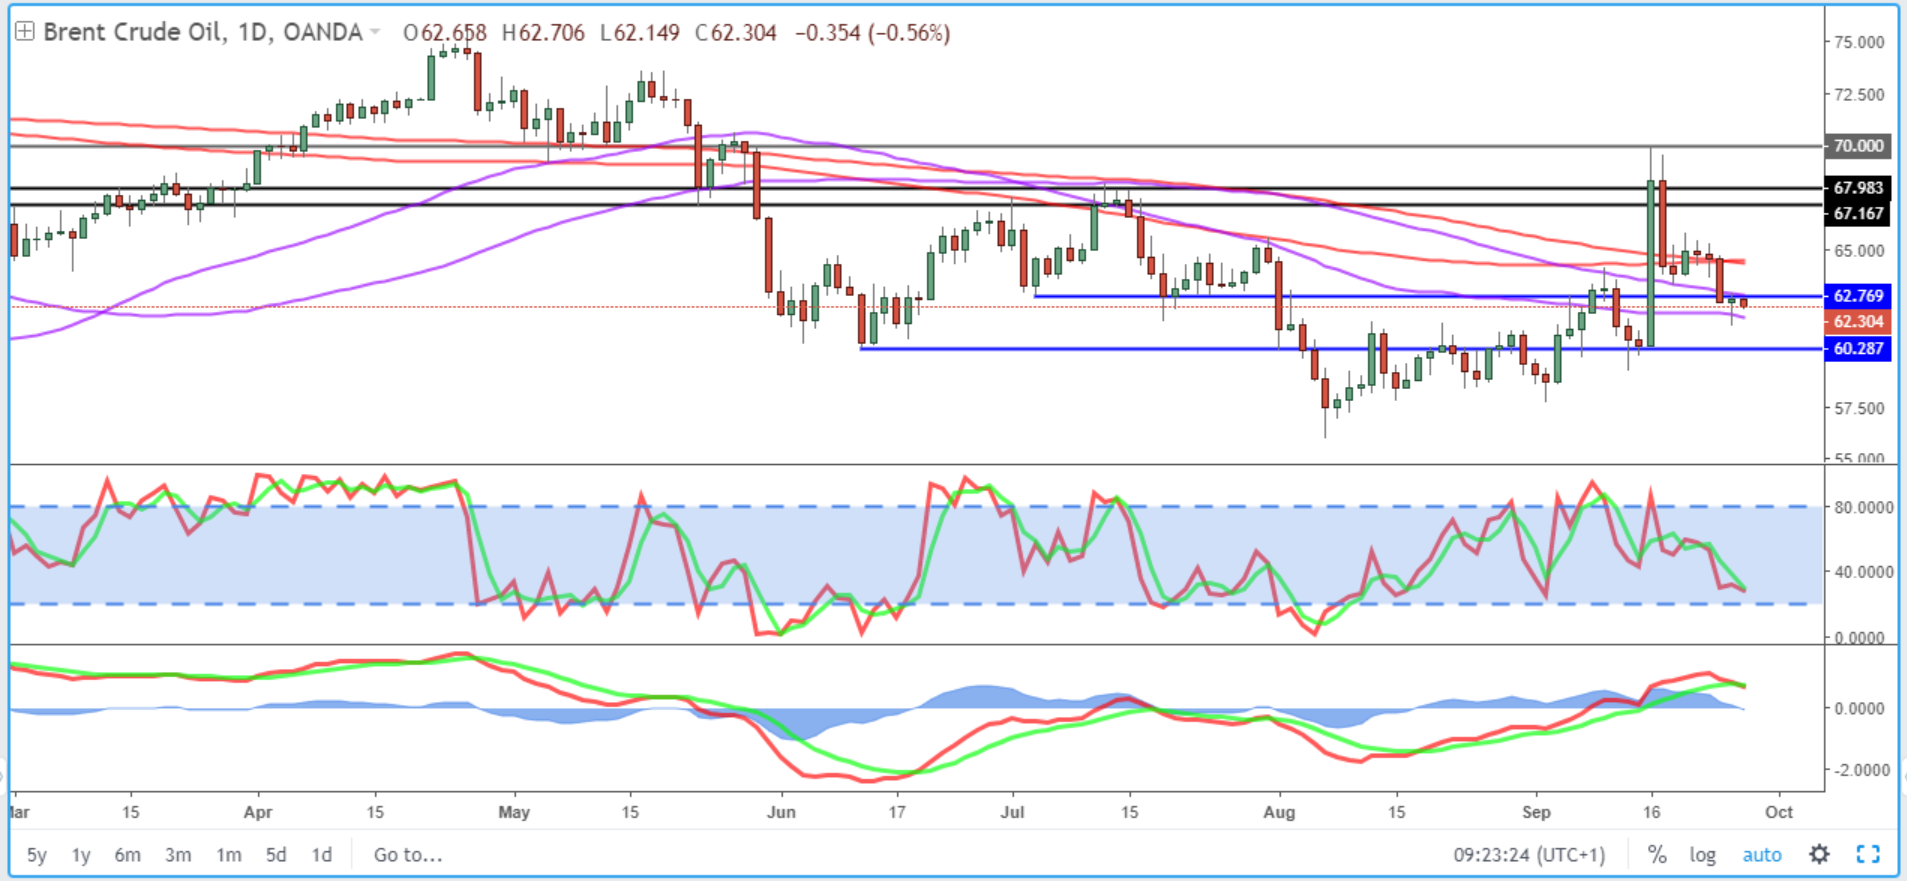1907x881 pixels.
Task: Select the 1y time range
Action: point(81,855)
